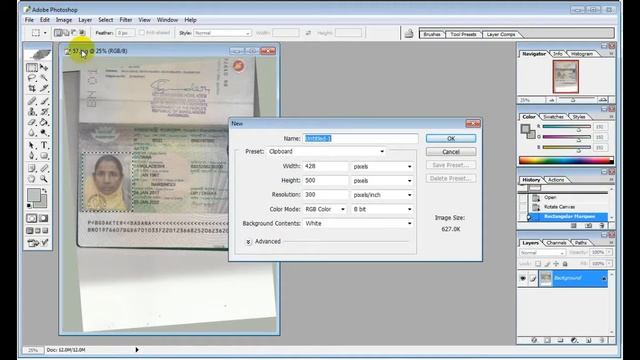Viewport: 640px width, 360px height.
Task: Select the Move tool
Action: (x=44, y=67)
